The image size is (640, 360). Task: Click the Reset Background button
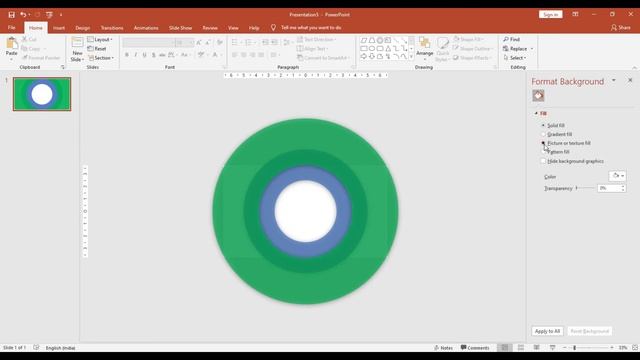coord(589,331)
